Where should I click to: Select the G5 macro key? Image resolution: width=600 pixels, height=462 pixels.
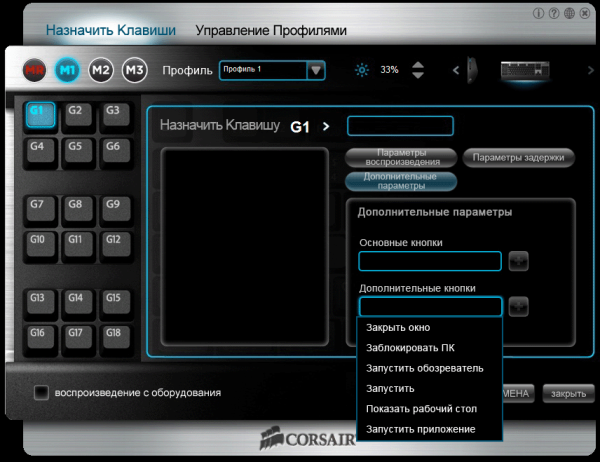click(x=78, y=150)
